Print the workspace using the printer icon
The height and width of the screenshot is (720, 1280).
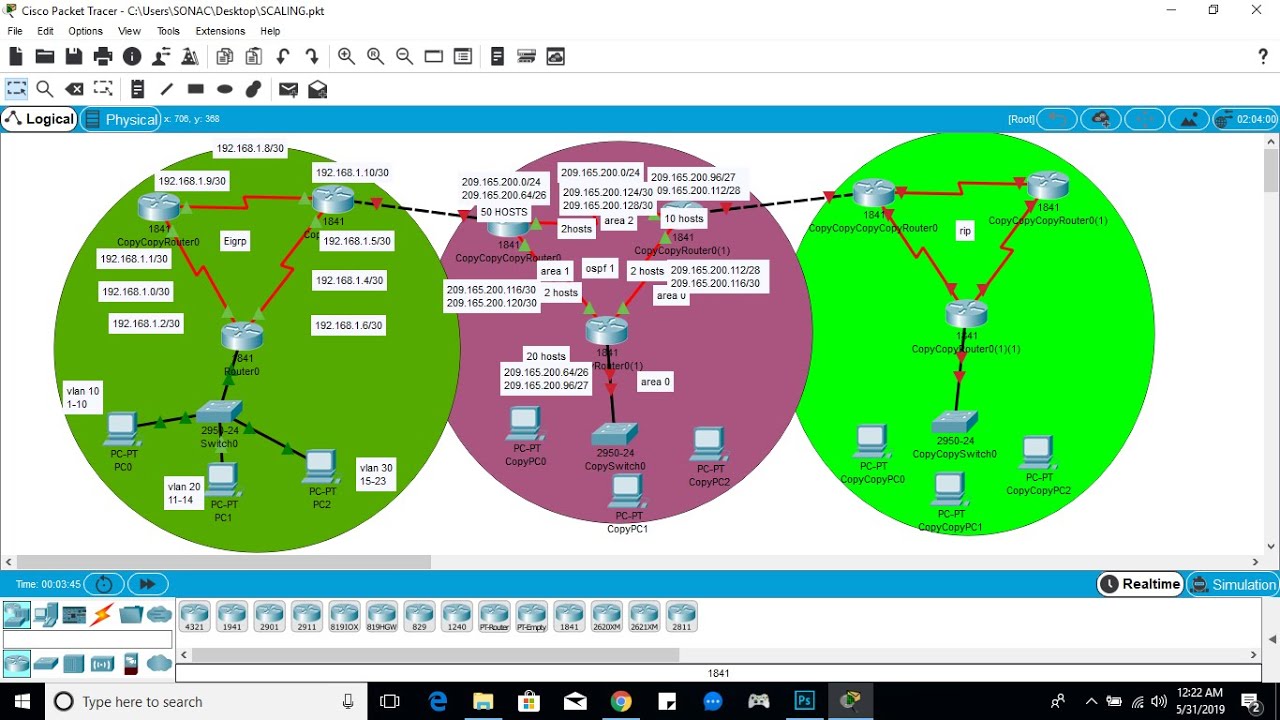[x=103, y=57]
